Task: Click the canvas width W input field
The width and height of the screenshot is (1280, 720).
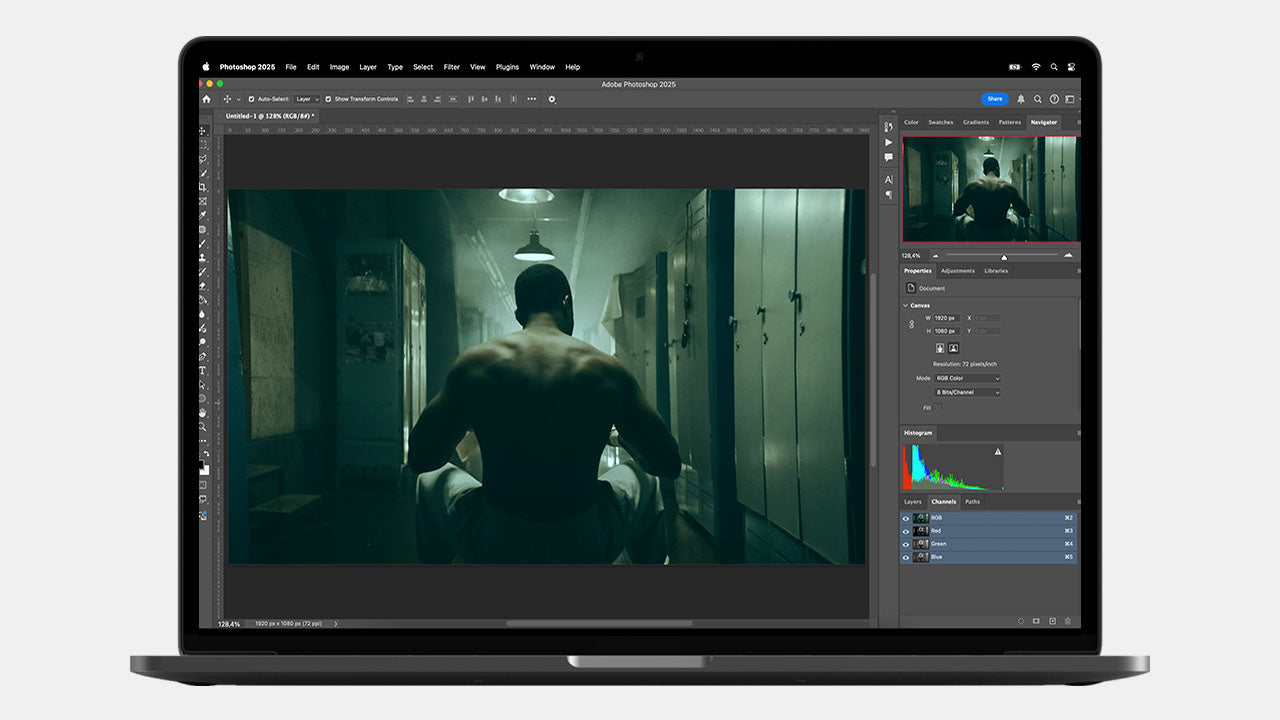Action: (945, 318)
